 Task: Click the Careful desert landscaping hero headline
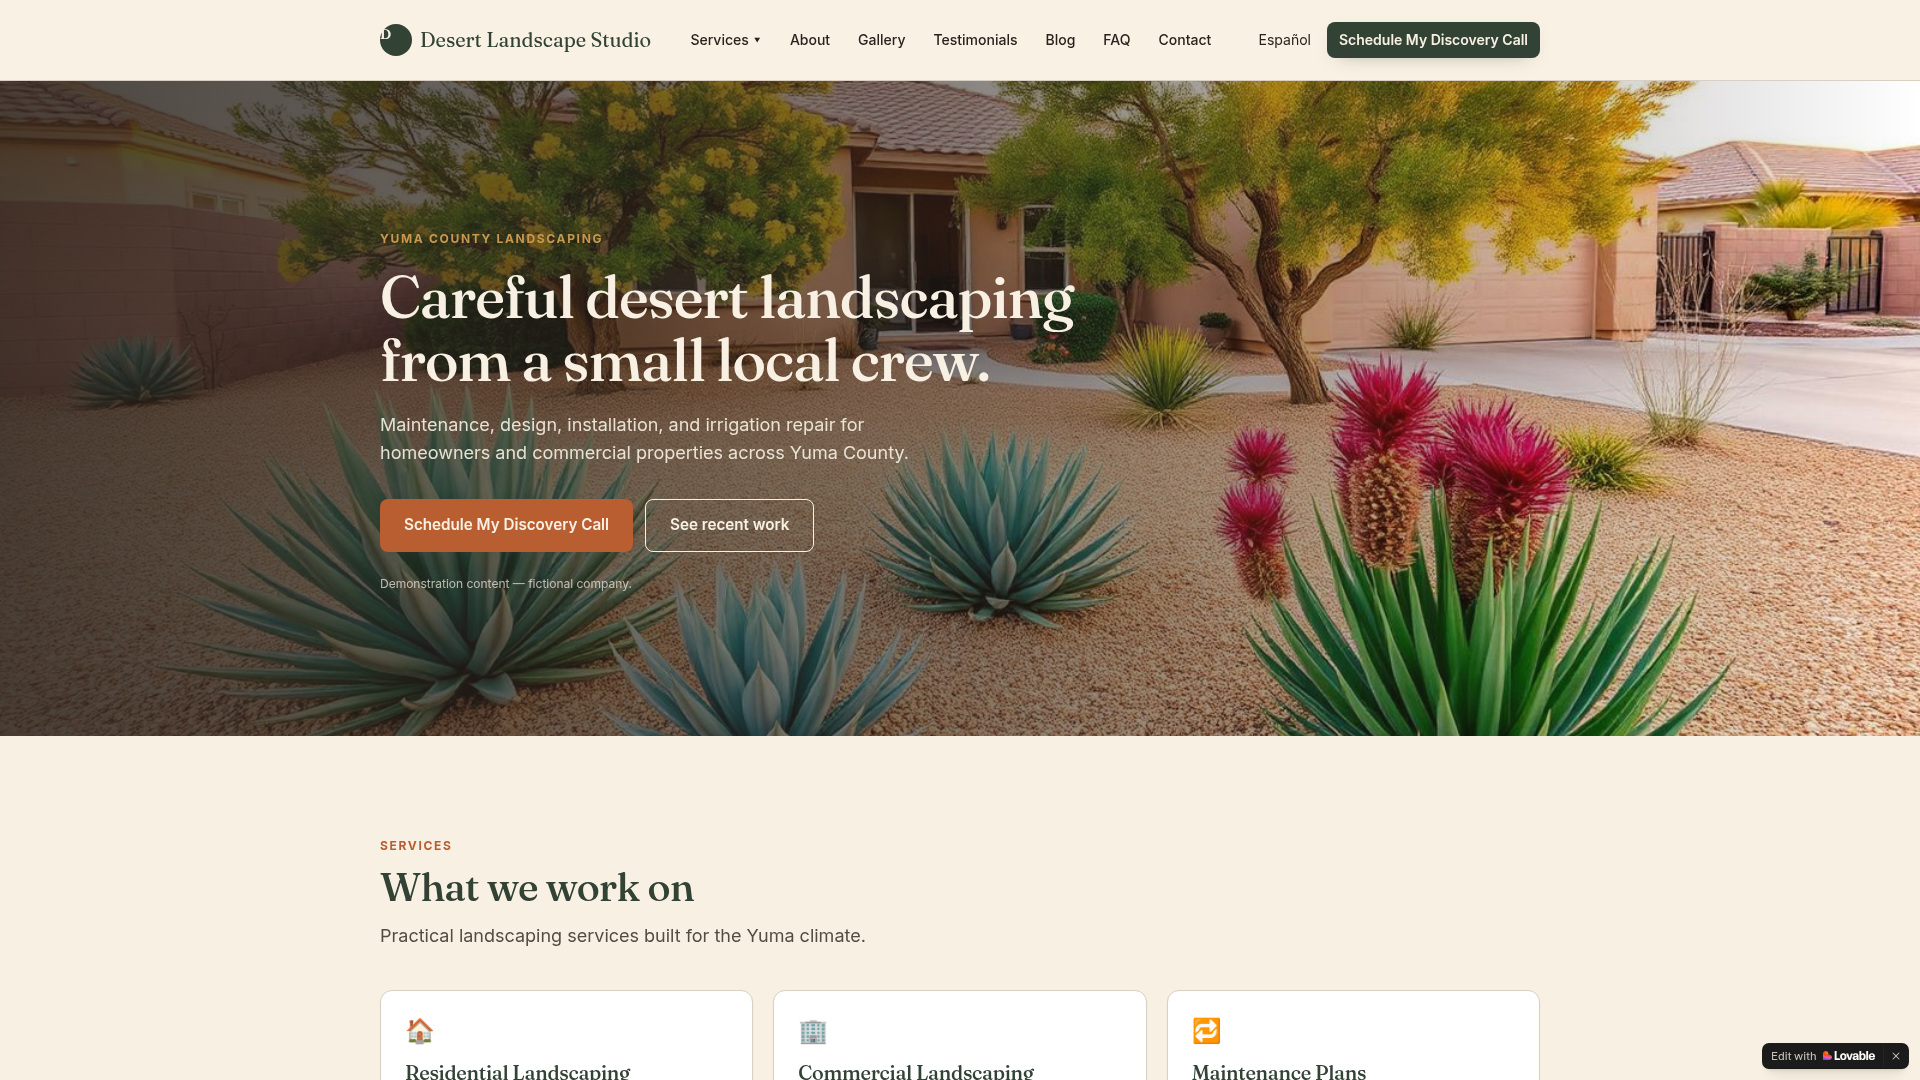pos(727,330)
